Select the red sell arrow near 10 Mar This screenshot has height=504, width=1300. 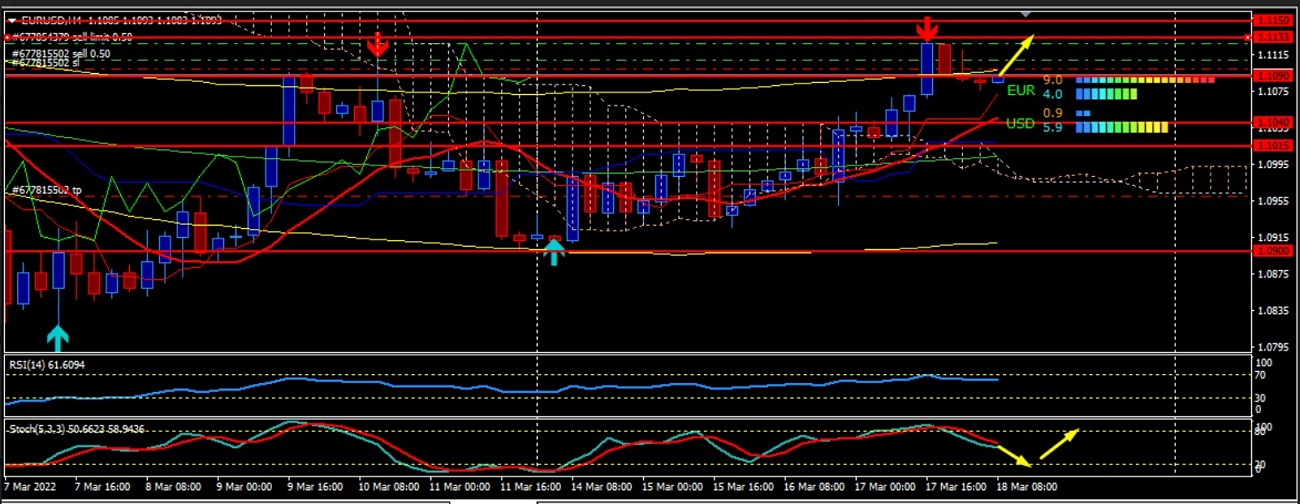[377, 44]
